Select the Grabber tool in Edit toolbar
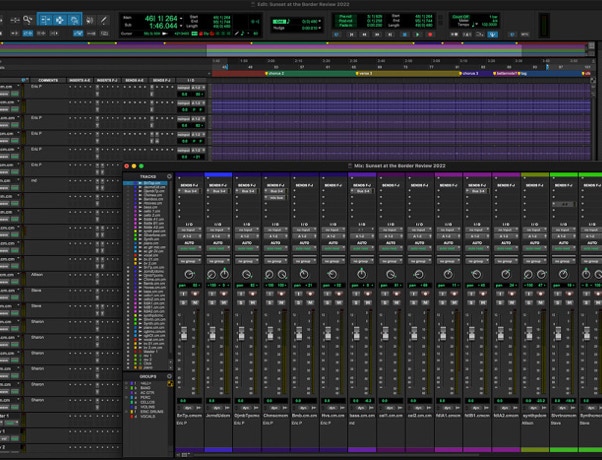Image resolution: width=602 pixels, height=460 pixels. tap(74, 20)
